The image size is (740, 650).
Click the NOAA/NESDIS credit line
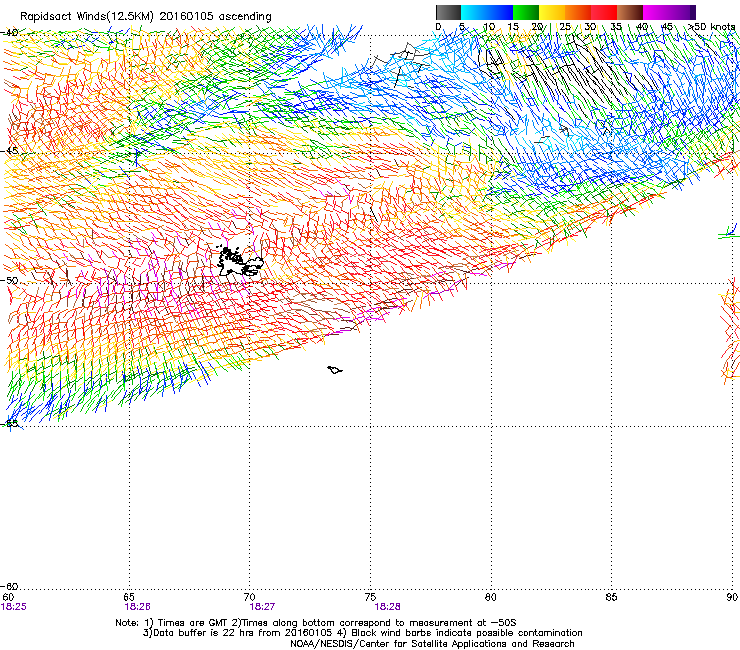click(x=432, y=644)
